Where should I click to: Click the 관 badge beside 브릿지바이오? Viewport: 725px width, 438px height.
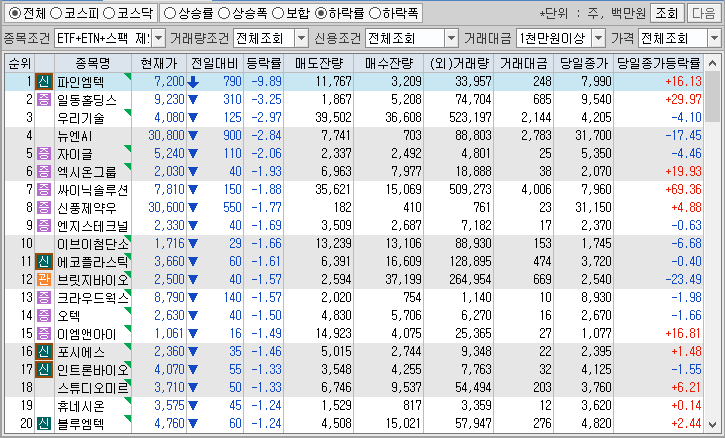(44, 280)
